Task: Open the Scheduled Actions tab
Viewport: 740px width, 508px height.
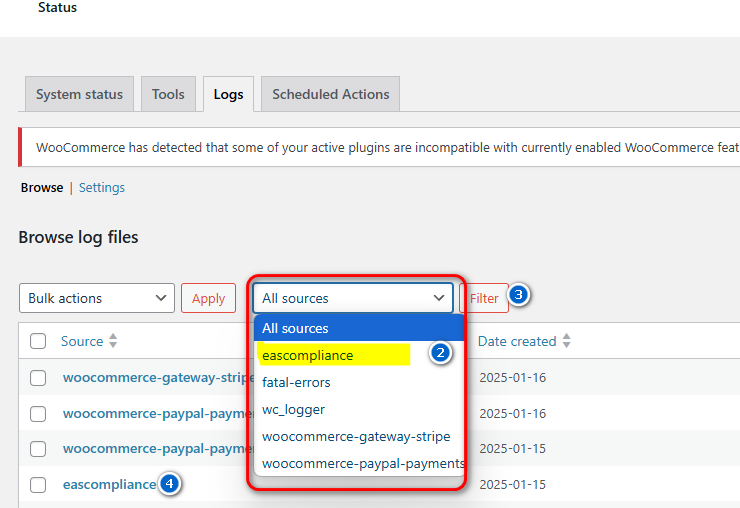Action: pyautogui.click(x=330, y=94)
